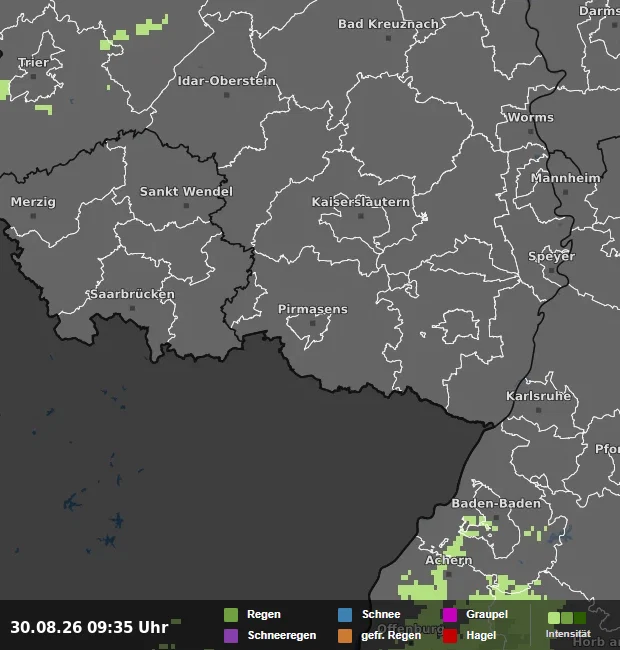Click the Hagel legend label
Screen dimensions: 620x650
pos(481,635)
